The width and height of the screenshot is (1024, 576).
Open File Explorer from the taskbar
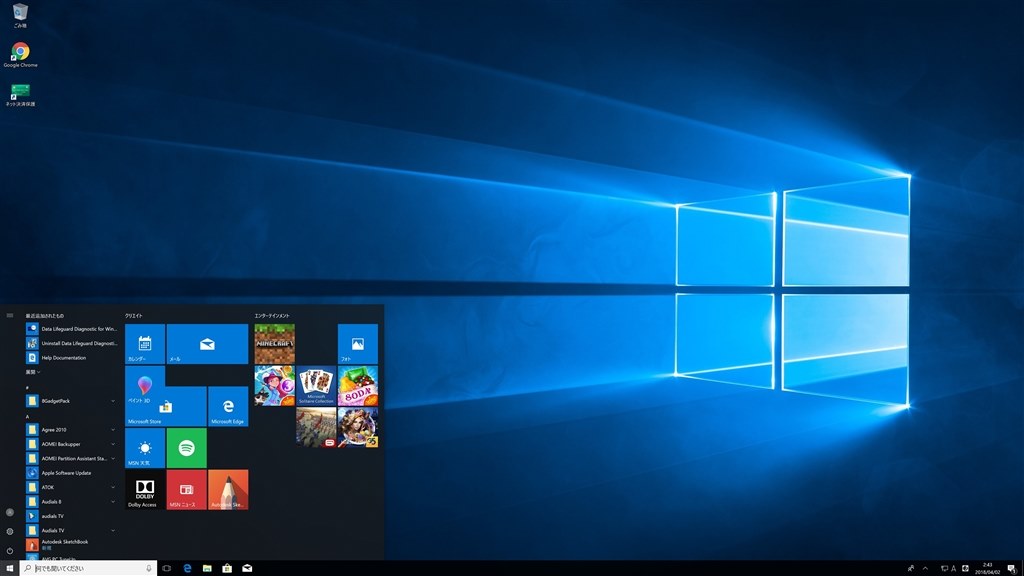[x=207, y=568]
